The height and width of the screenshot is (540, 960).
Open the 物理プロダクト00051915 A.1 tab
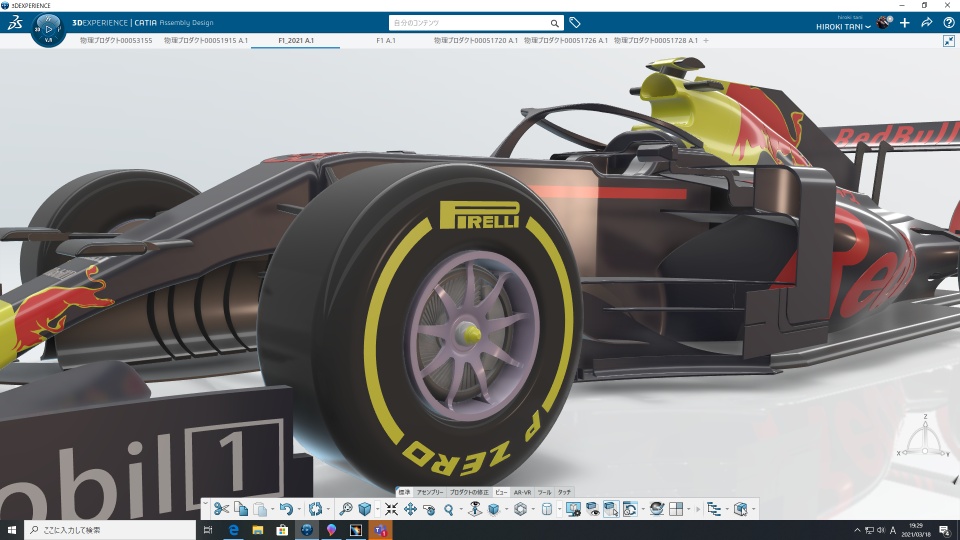pyautogui.click(x=206, y=40)
